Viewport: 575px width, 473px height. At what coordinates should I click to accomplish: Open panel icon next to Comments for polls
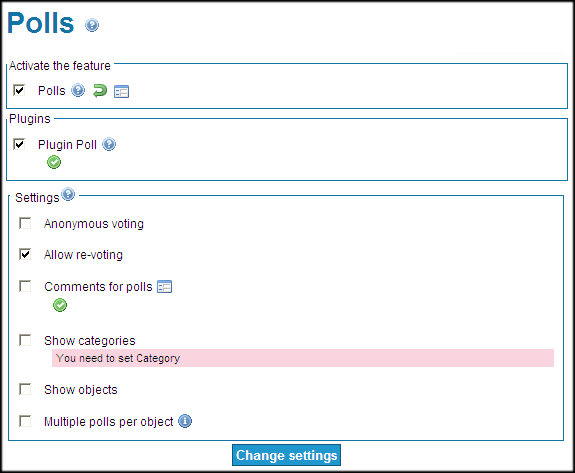click(164, 286)
